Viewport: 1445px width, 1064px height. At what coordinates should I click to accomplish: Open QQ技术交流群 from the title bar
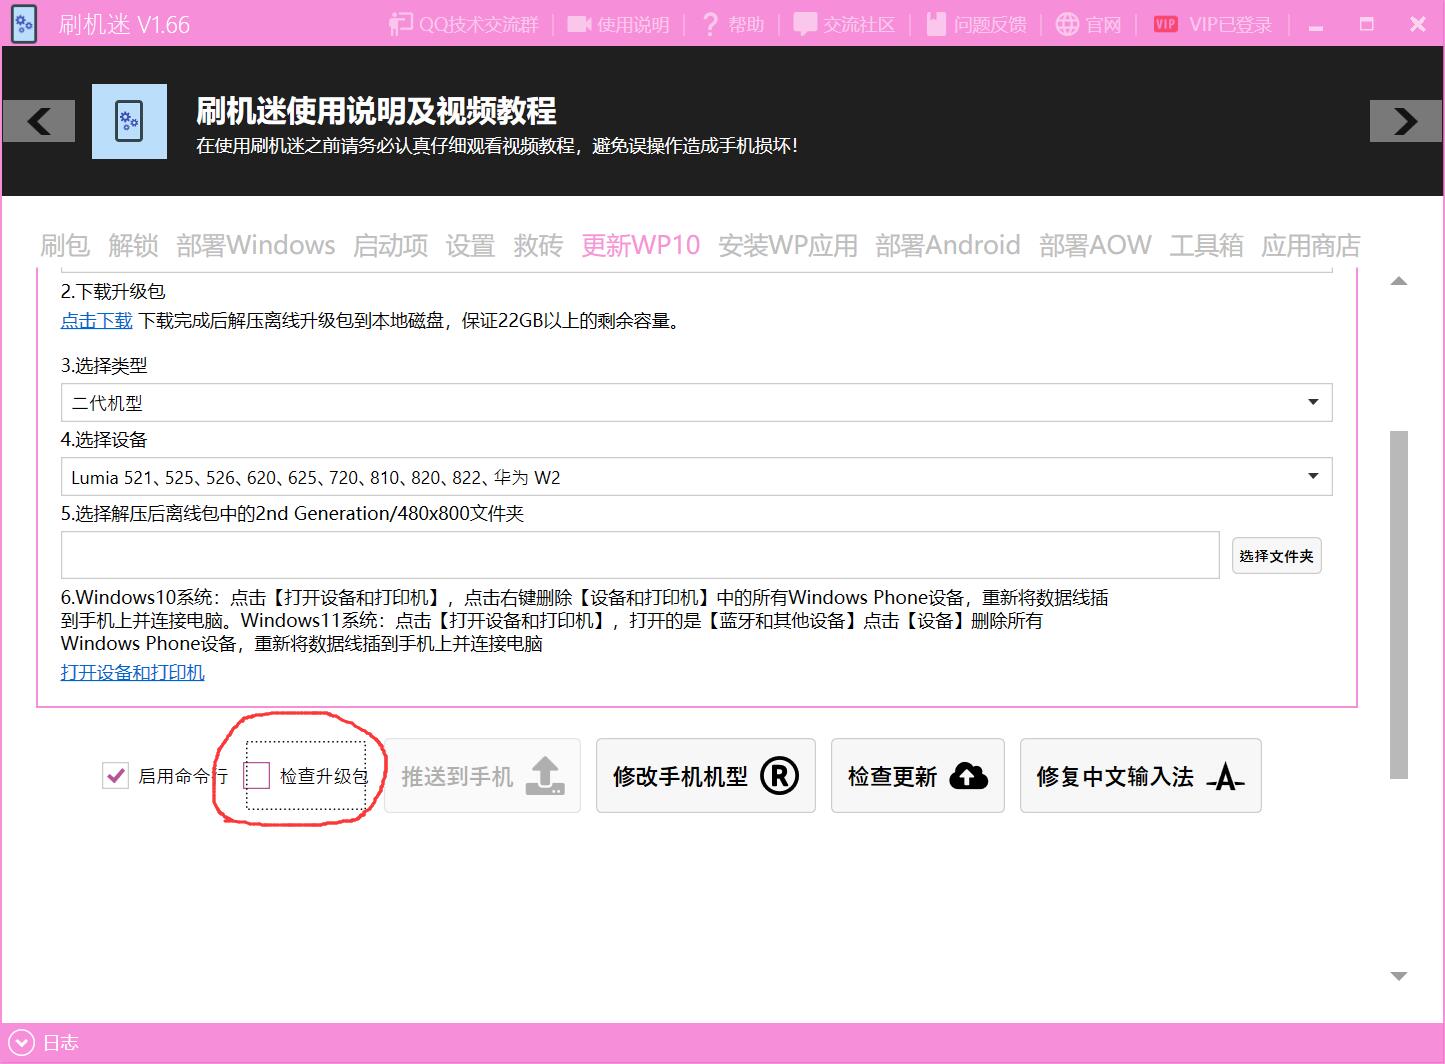464,24
